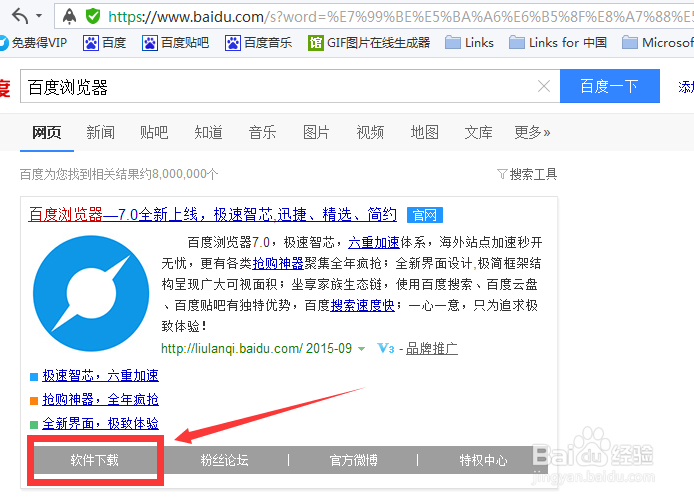The image size is (694, 501).
Task: Switch to the 视频 tab
Action: [370, 132]
